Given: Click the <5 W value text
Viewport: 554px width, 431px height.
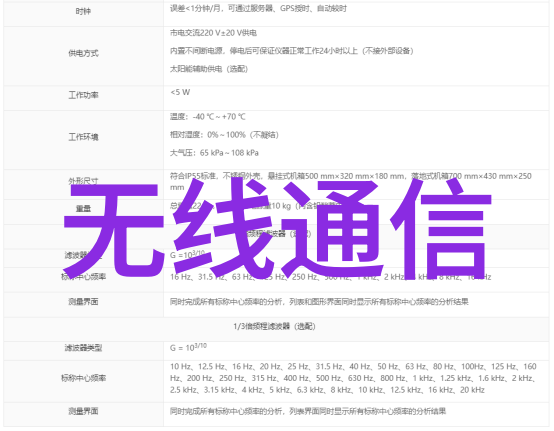Looking at the screenshot, I should tap(180, 93).
